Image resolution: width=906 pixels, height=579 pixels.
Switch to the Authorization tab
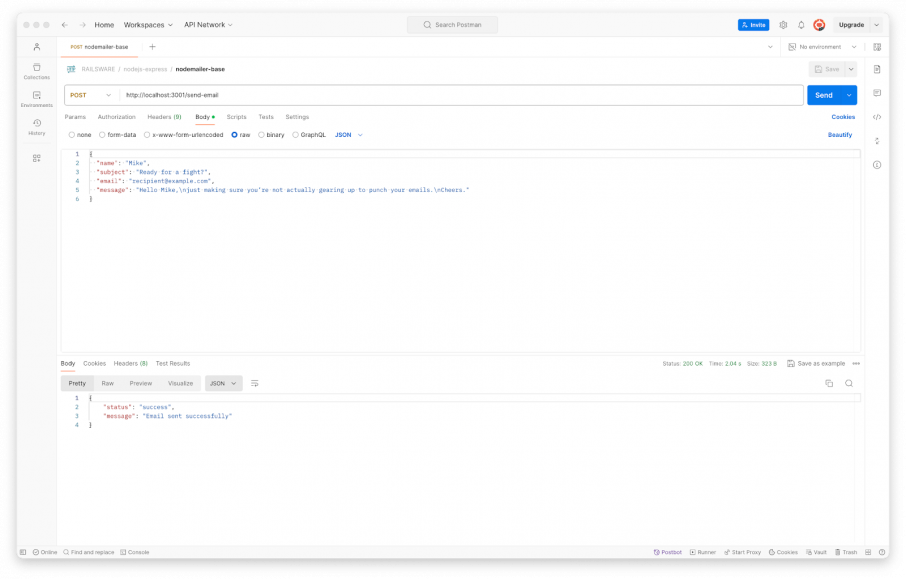(x=117, y=117)
